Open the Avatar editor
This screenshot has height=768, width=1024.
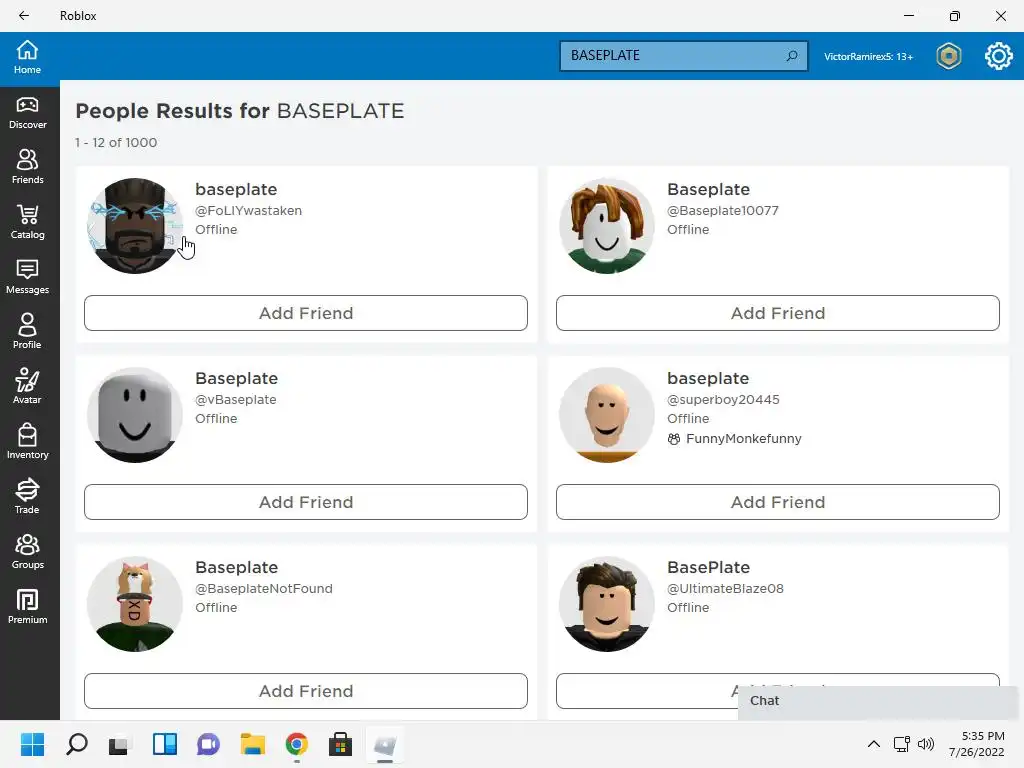(x=27, y=387)
